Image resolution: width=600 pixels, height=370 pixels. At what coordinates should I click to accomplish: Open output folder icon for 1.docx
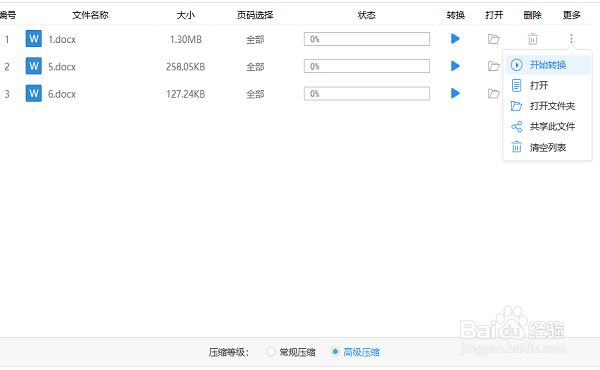click(x=494, y=39)
